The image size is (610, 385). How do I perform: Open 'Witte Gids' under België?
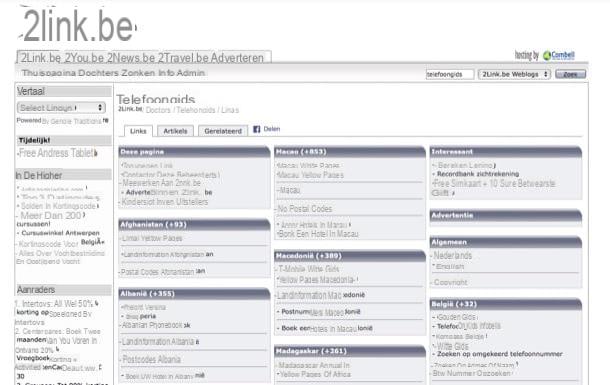[x=452, y=346]
